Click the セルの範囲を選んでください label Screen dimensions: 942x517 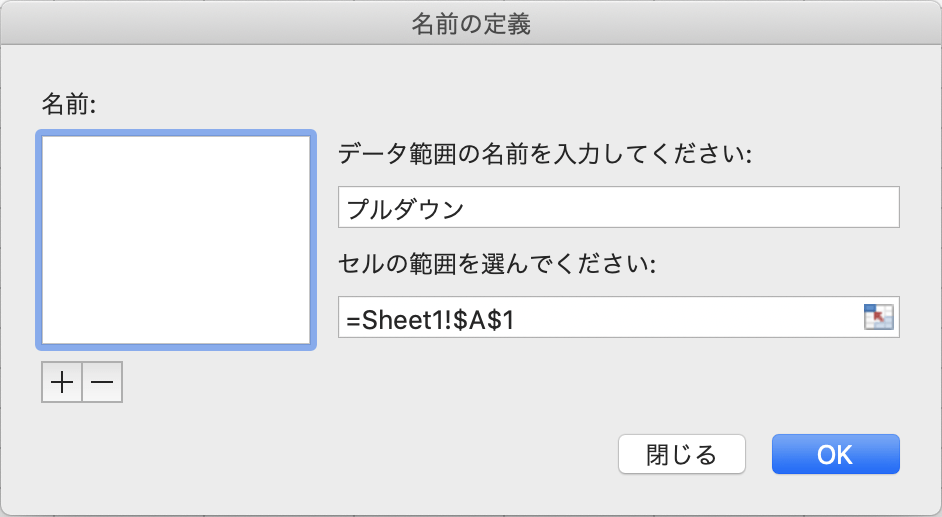tap(497, 265)
